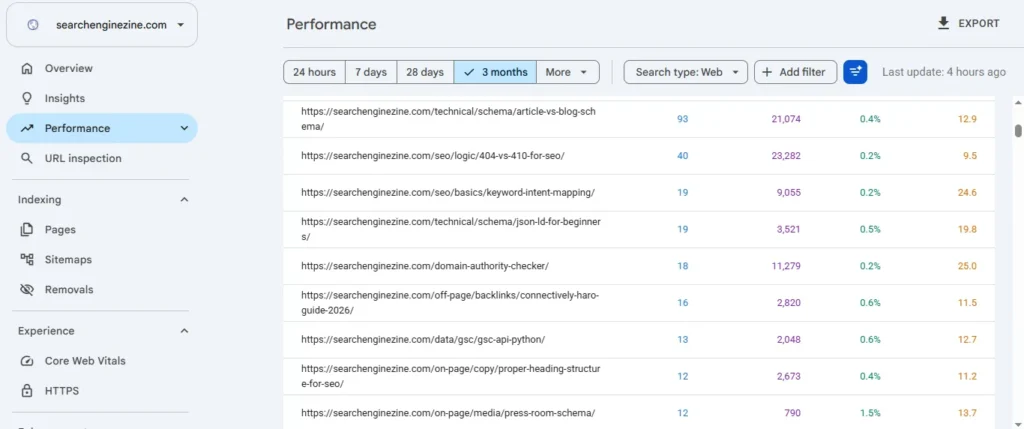This screenshot has width=1024, height=429.
Task: Go to Insights in the sidebar
Action: [102, 98]
